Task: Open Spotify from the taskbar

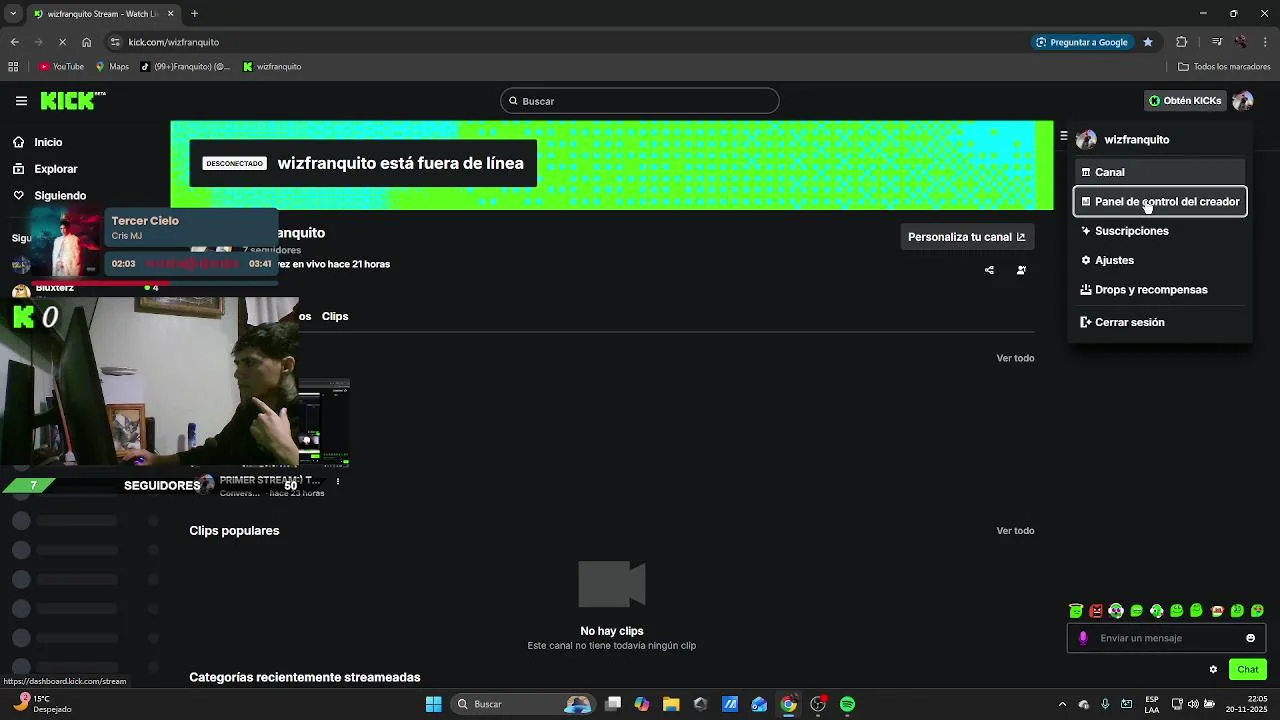Action: (847, 704)
